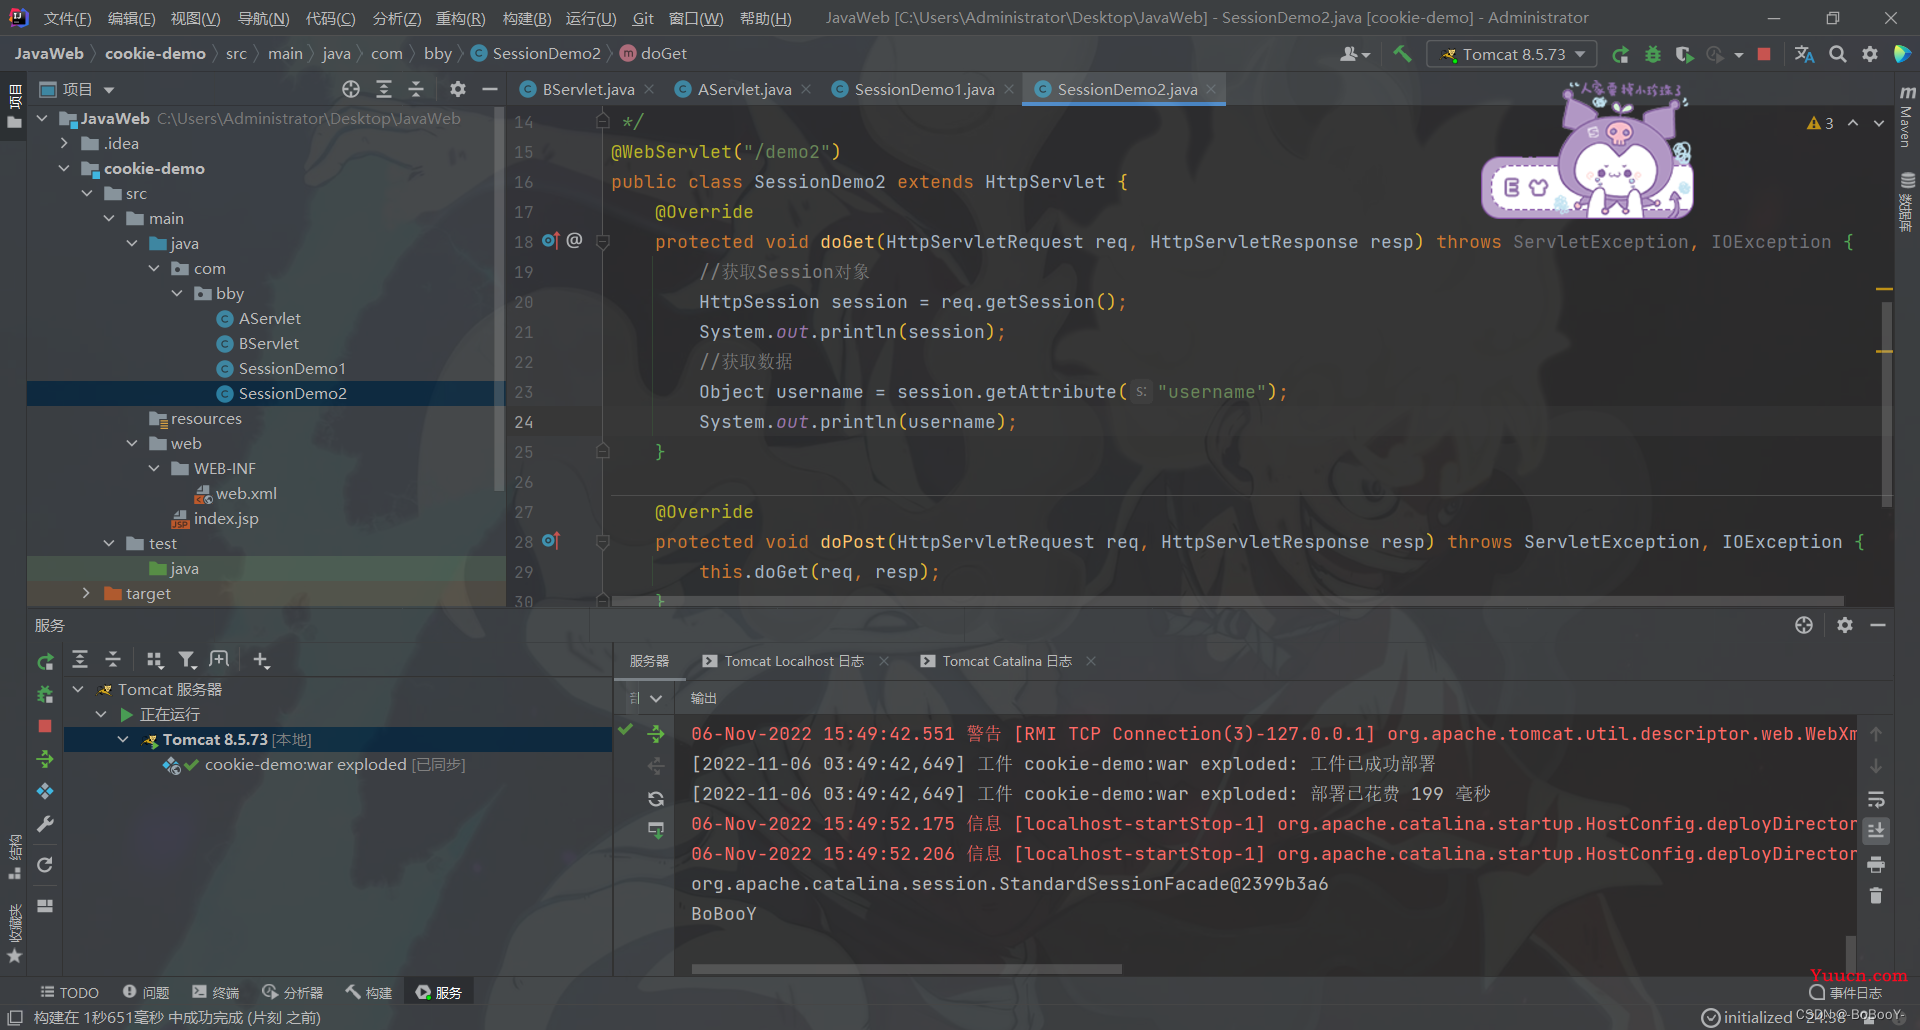1920x1030 pixels.
Task: Select web.xml in the project tree
Action: [236, 493]
